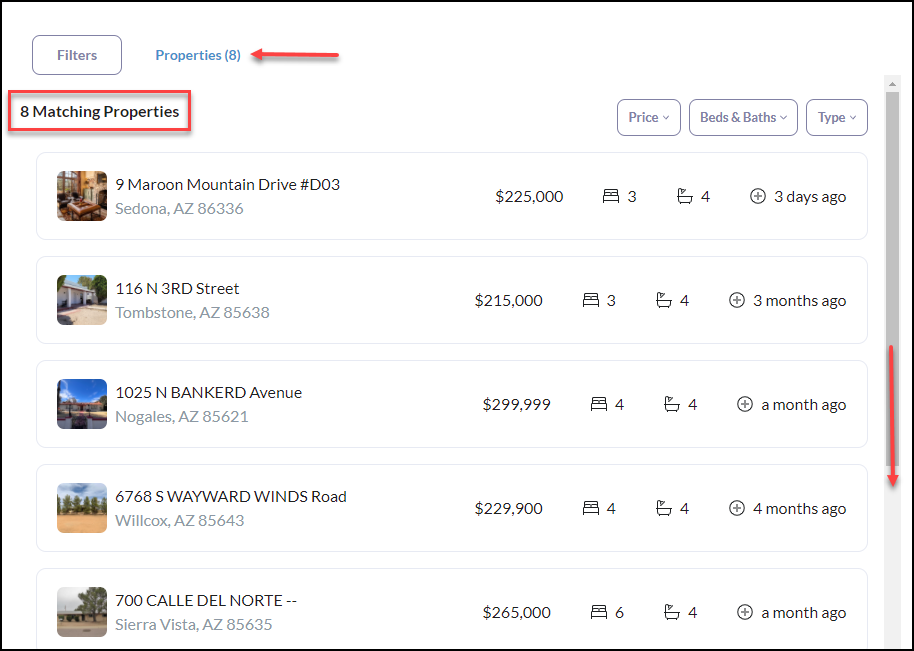Expand the Beds & Baths dropdown
914x651 pixels.
742,118
